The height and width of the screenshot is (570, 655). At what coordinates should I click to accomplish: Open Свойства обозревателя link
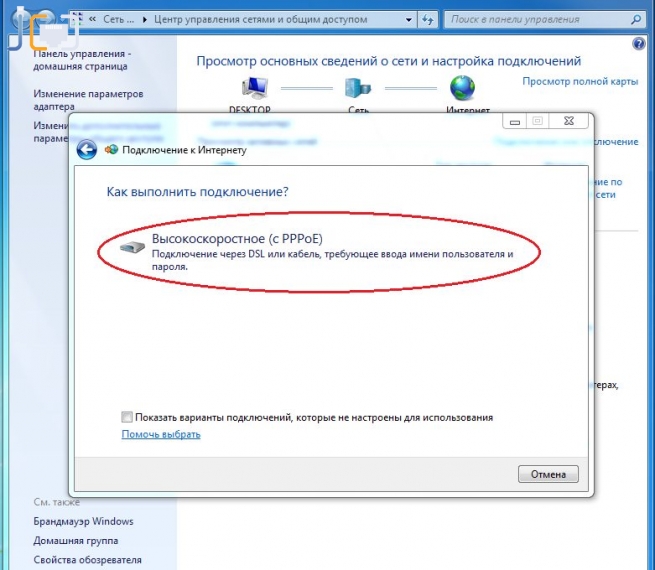pyautogui.click(x=87, y=560)
